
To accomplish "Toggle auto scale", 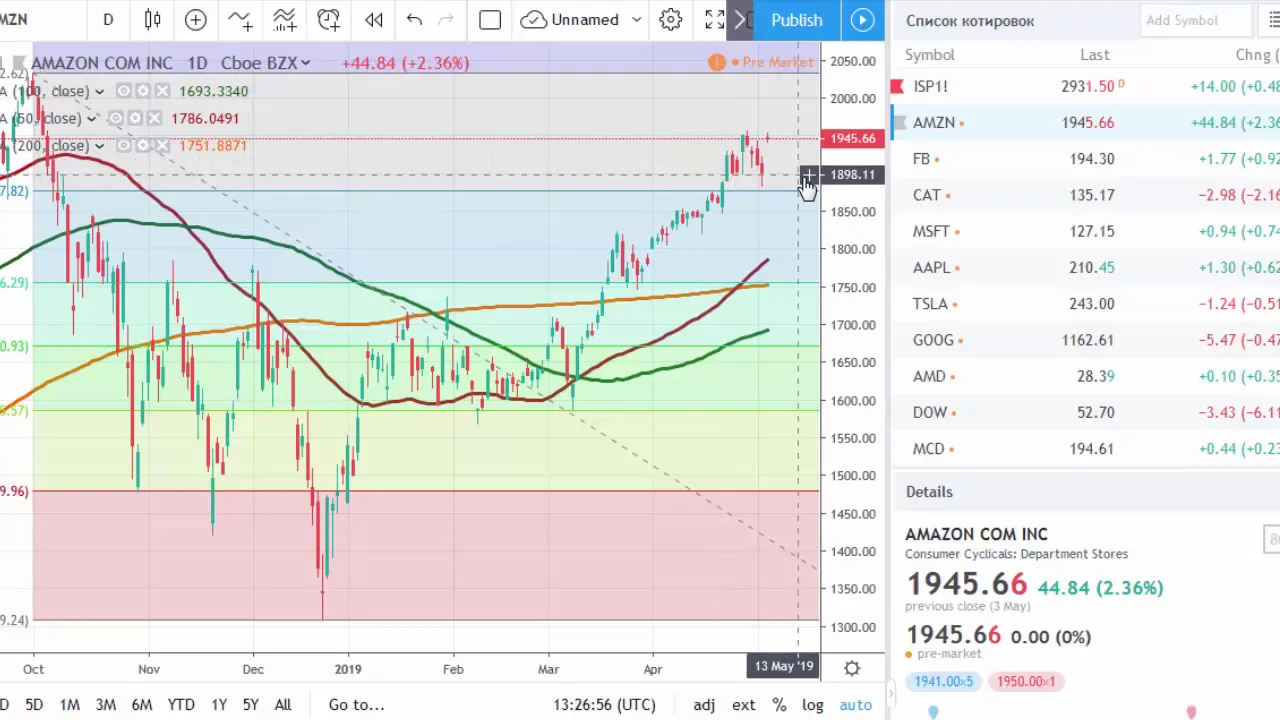I will point(855,704).
